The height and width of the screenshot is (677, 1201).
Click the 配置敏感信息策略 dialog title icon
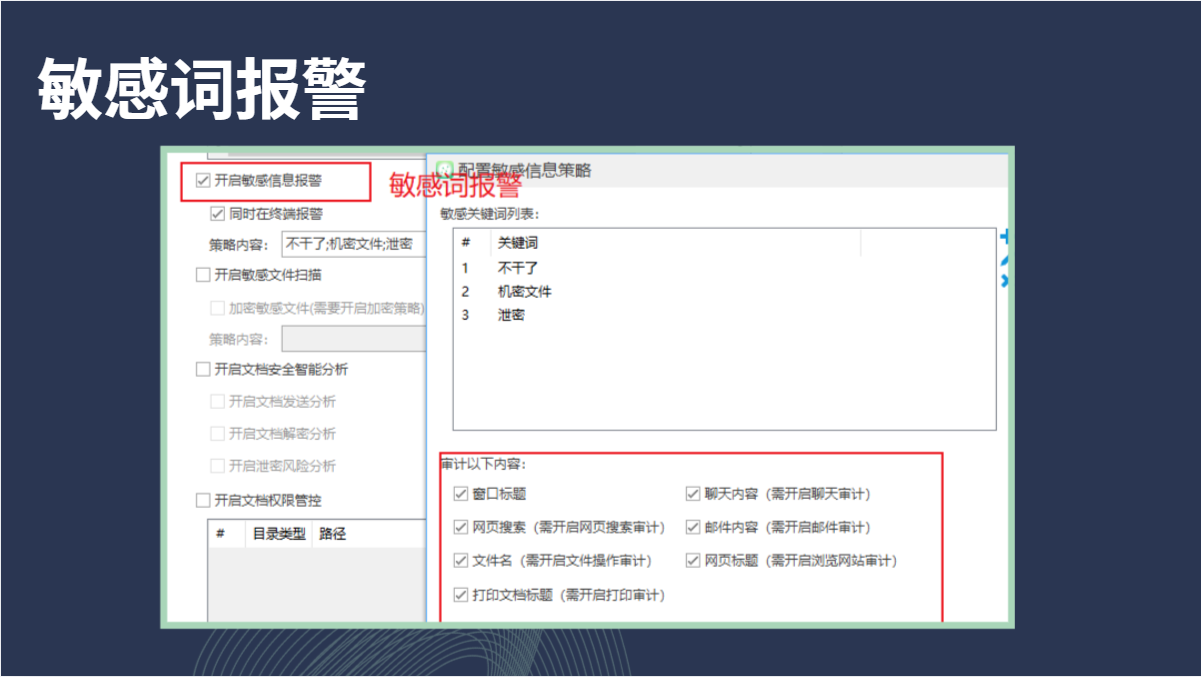click(445, 170)
